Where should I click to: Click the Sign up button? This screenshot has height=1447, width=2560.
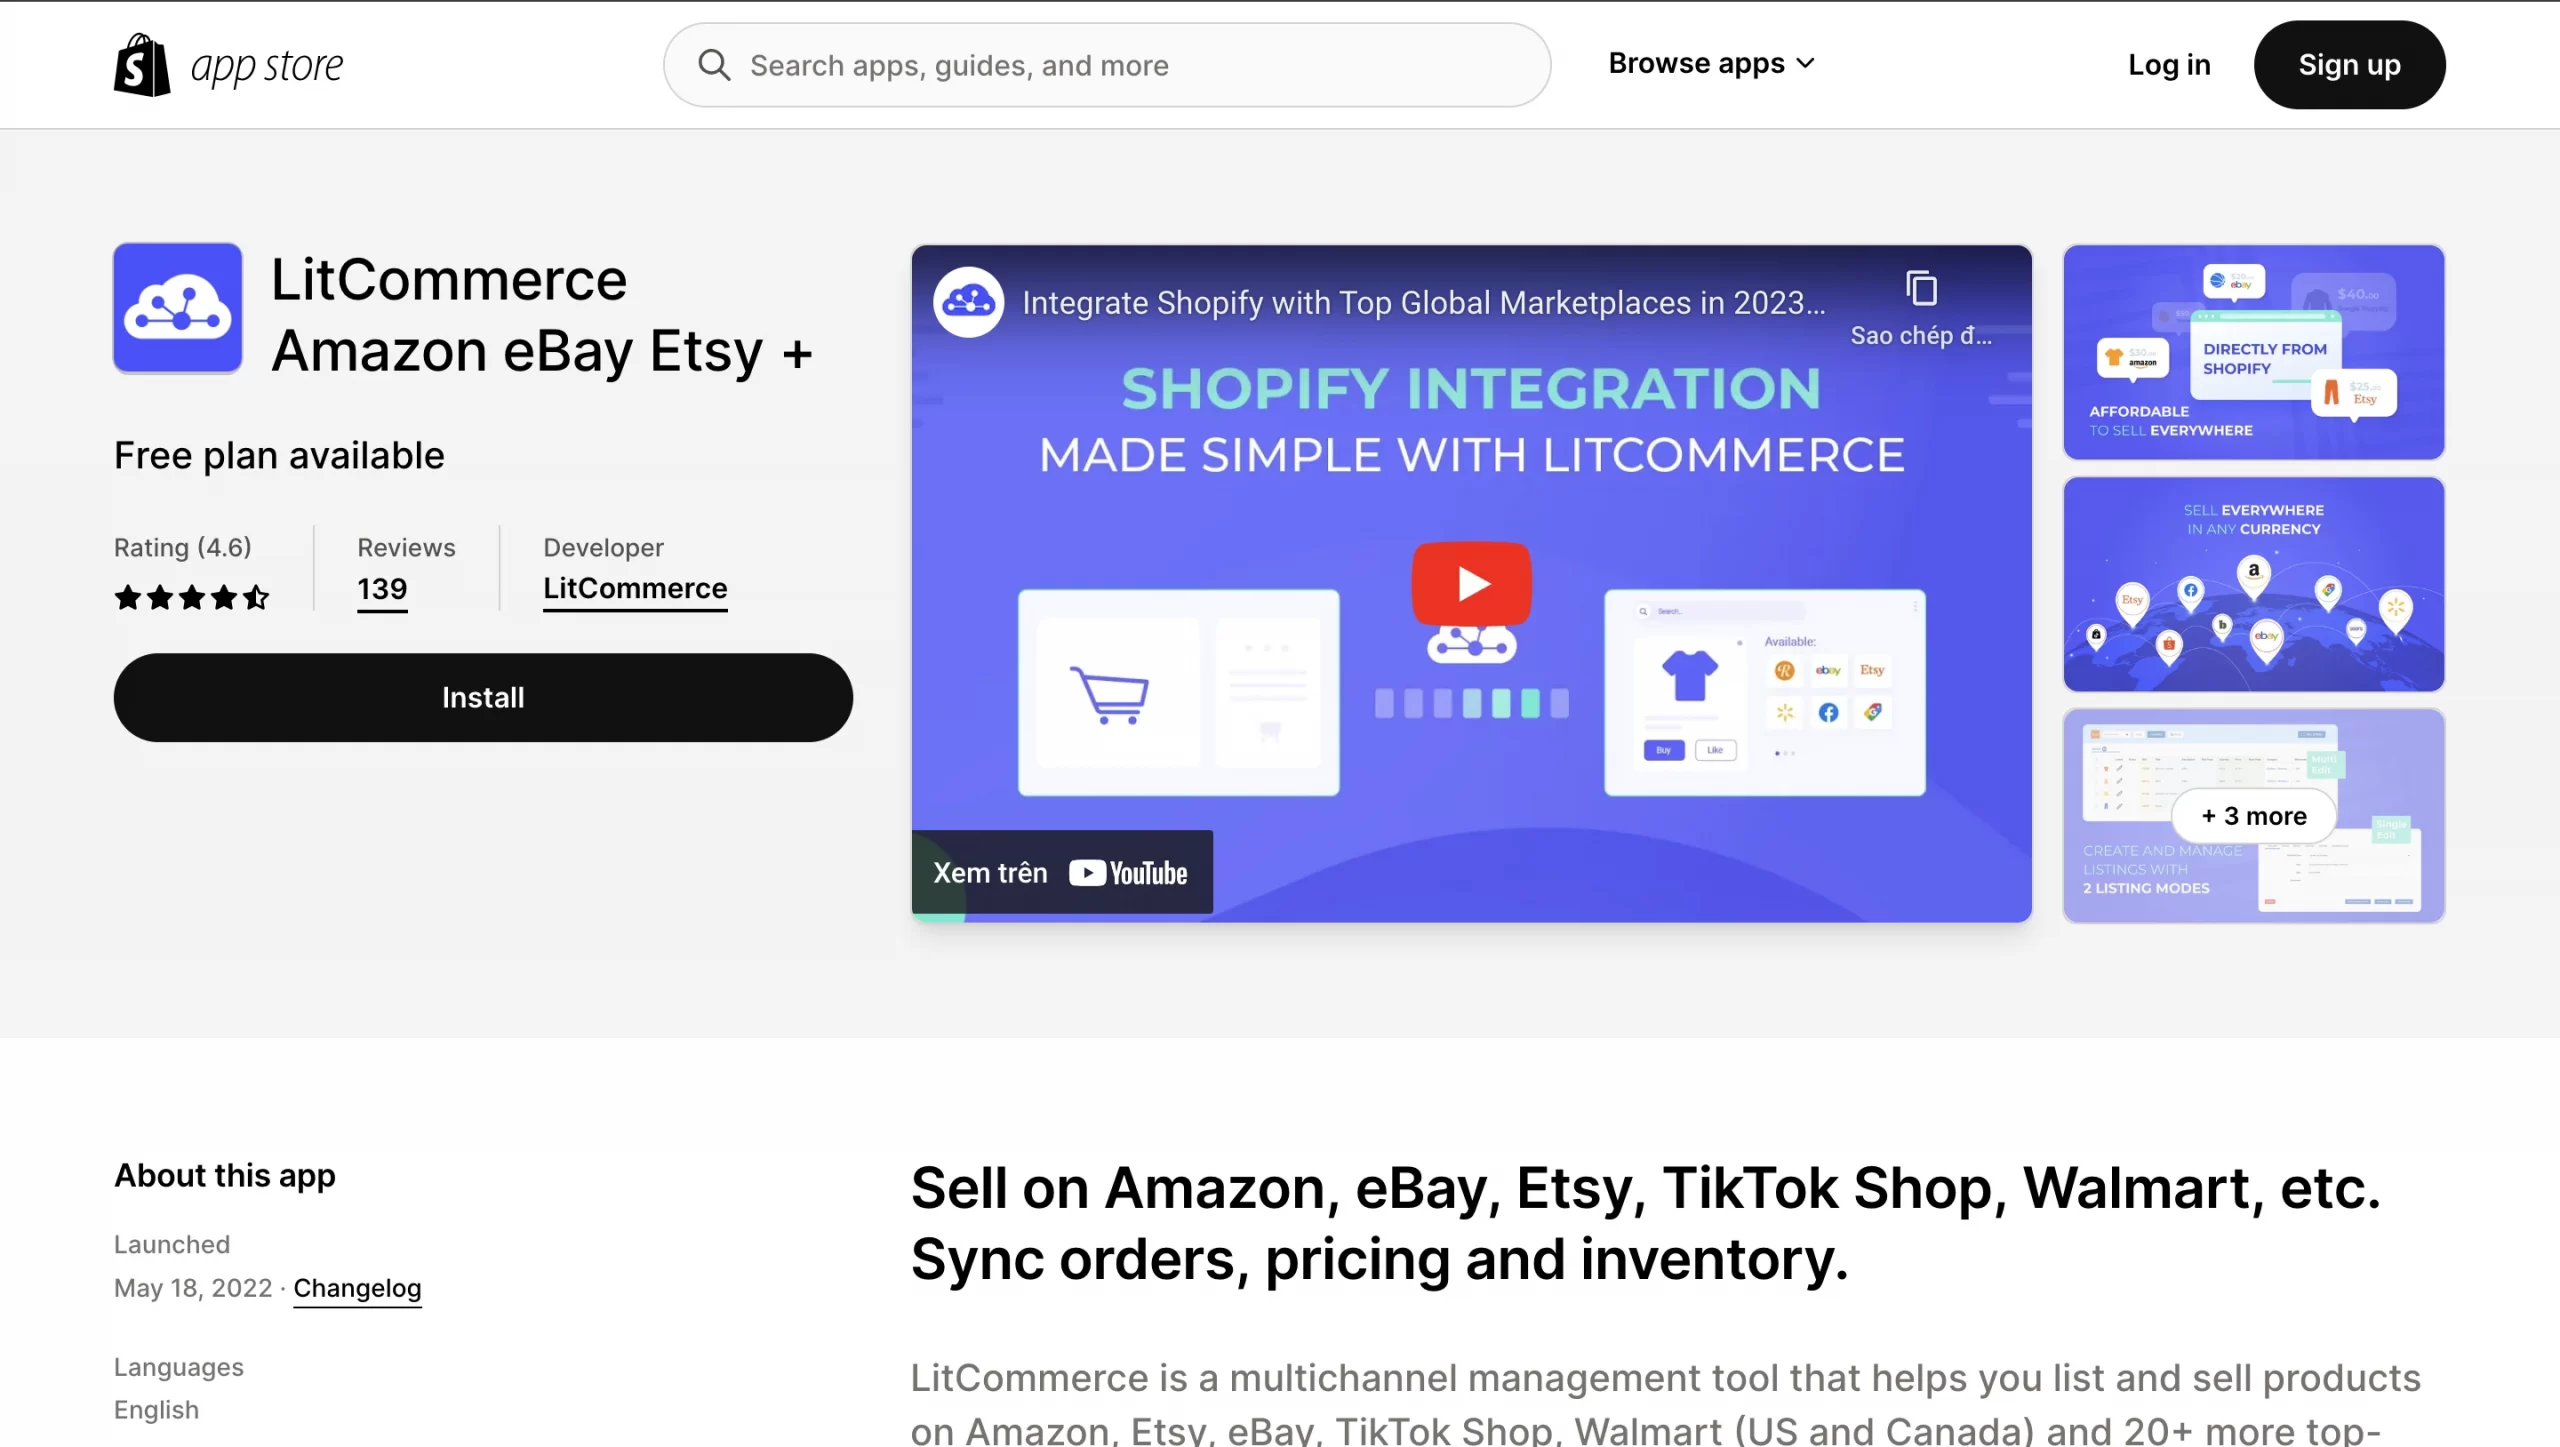pos(2349,63)
